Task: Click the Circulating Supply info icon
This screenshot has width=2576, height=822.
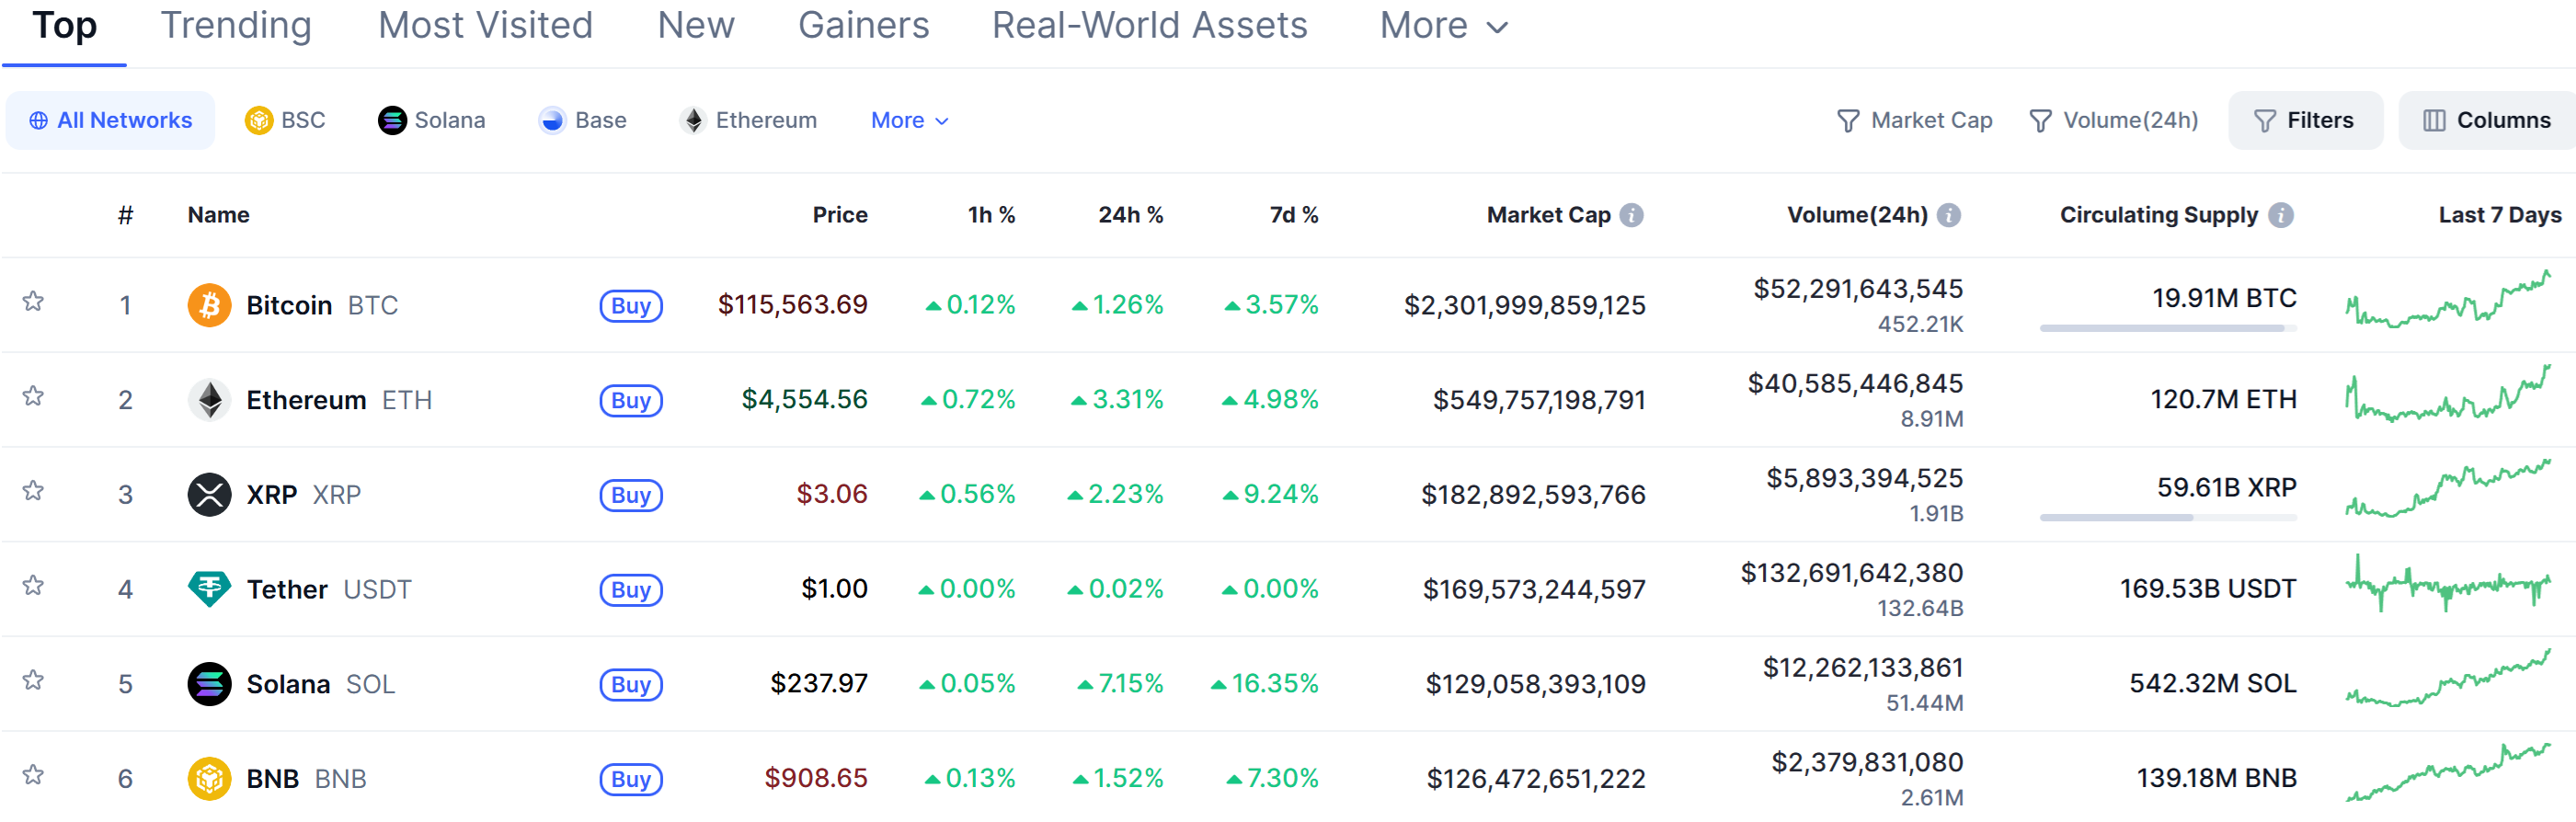Action: tap(2280, 215)
